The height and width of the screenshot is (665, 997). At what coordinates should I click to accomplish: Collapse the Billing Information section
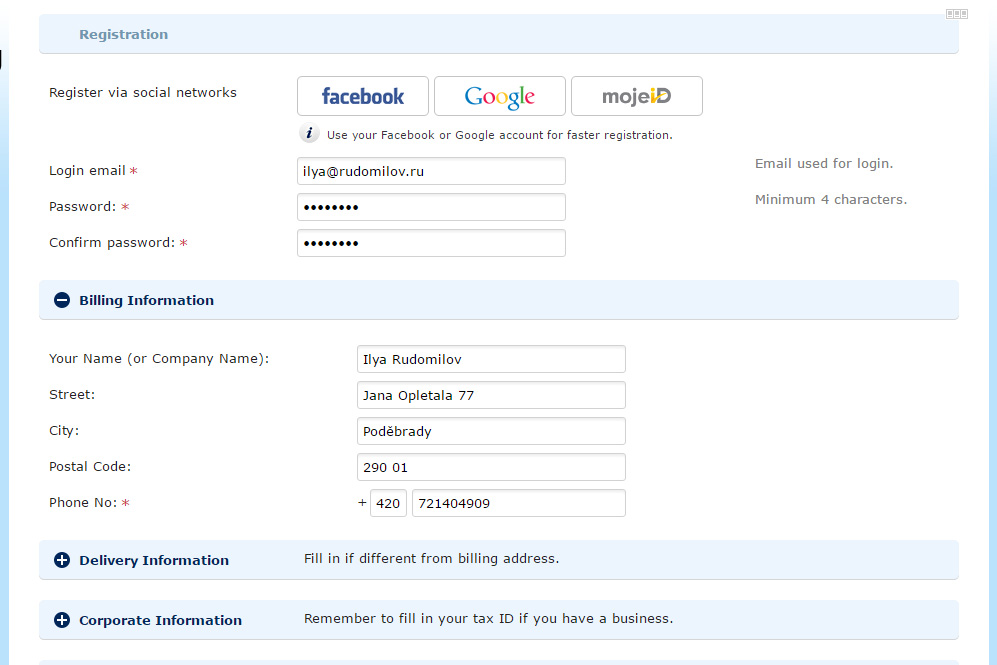62,300
